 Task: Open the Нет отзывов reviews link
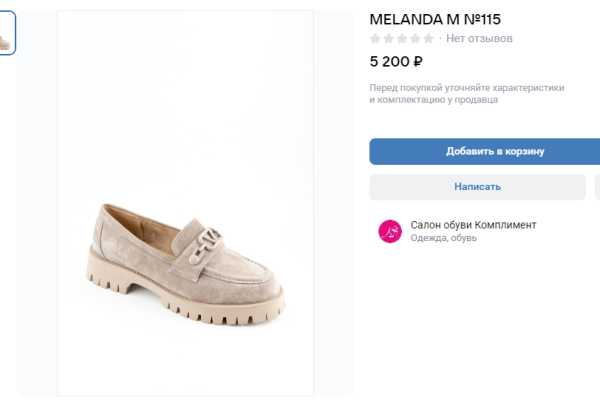coord(479,39)
